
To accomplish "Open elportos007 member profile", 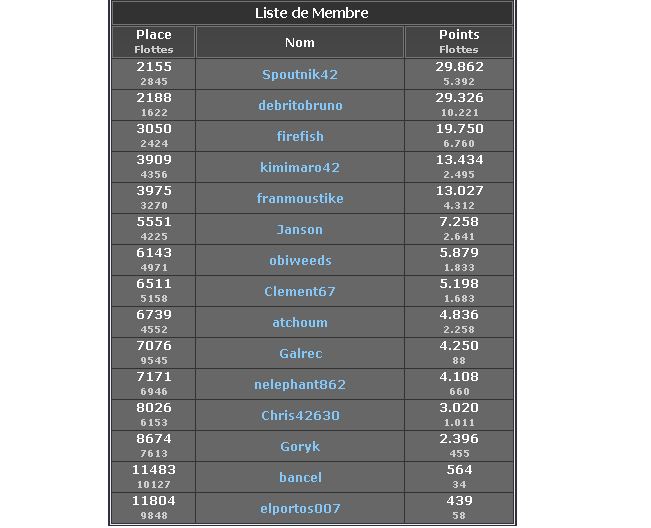I will pos(300,508).
